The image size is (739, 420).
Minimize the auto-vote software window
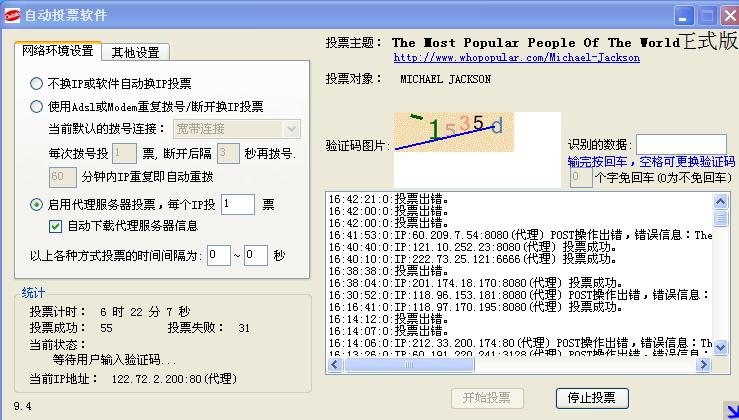coord(683,15)
